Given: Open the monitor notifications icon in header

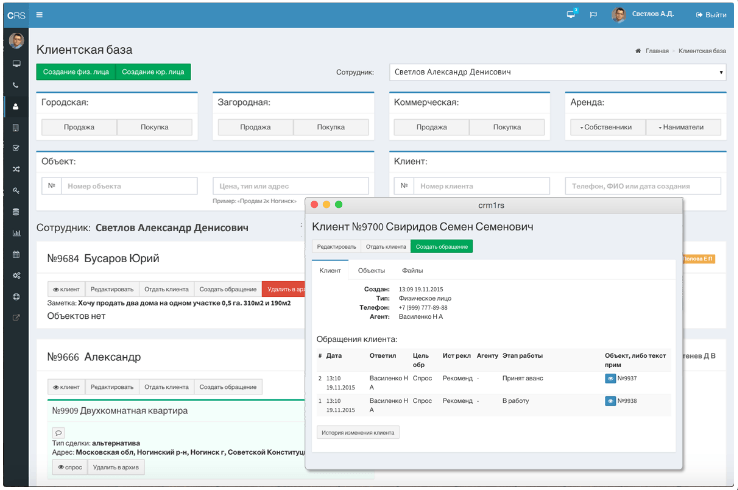Looking at the screenshot, I should (x=571, y=14).
